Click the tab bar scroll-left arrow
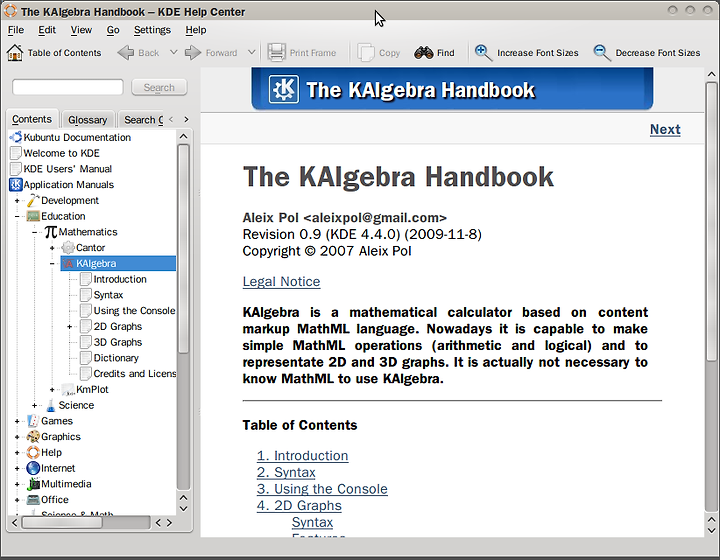Image resolution: width=720 pixels, height=560 pixels. (171, 119)
